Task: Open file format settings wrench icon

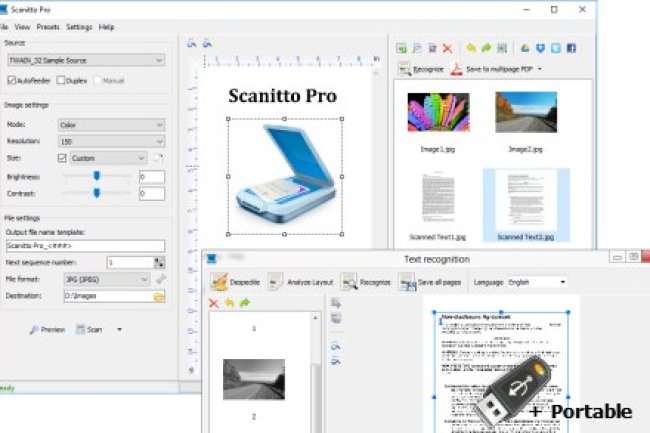Action: click(160, 279)
